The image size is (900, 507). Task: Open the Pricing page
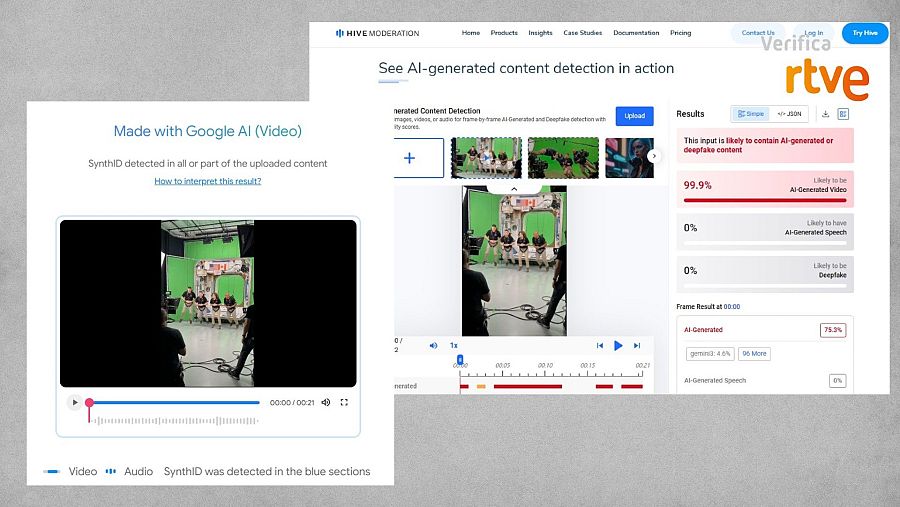point(680,33)
